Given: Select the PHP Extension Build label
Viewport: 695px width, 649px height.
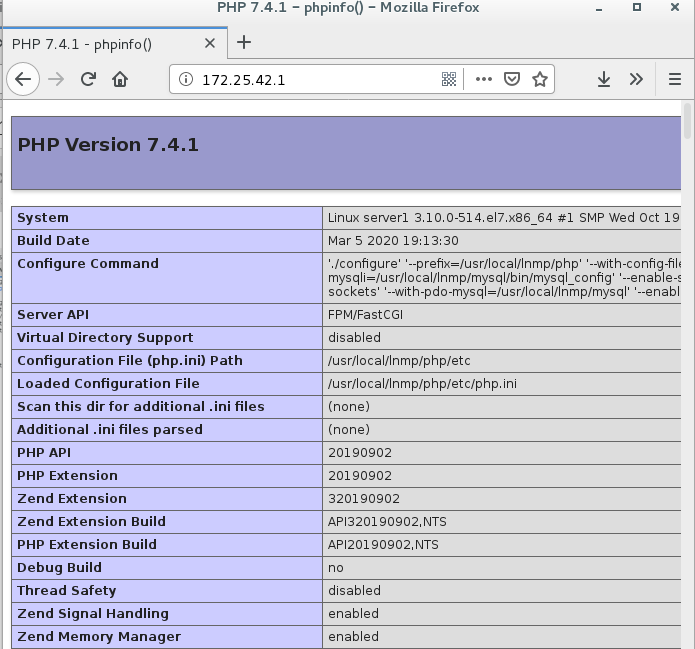Looking at the screenshot, I should [87, 545].
